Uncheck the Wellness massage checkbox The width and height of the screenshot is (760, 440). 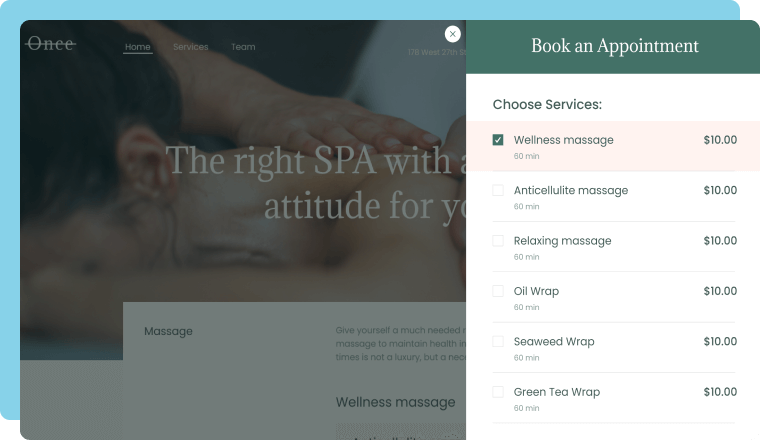498,140
